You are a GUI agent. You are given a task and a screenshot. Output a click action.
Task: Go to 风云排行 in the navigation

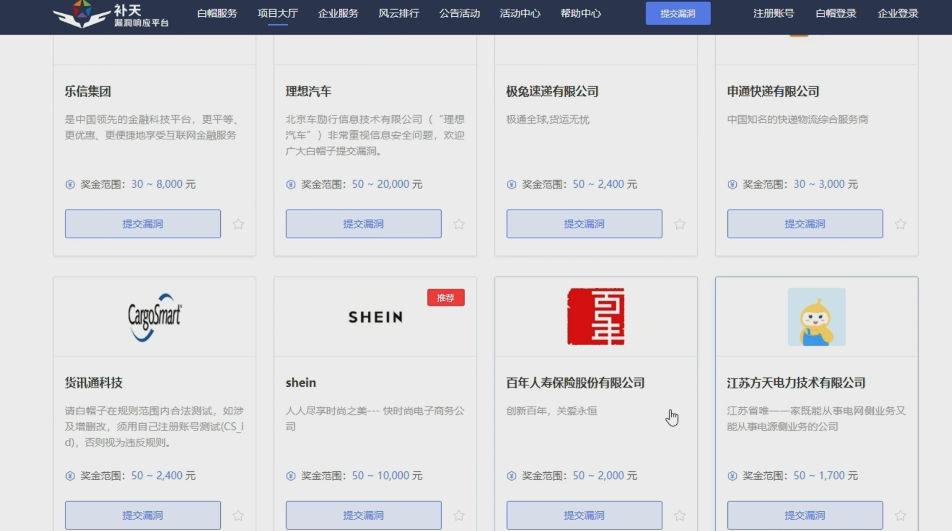tap(399, 13)
